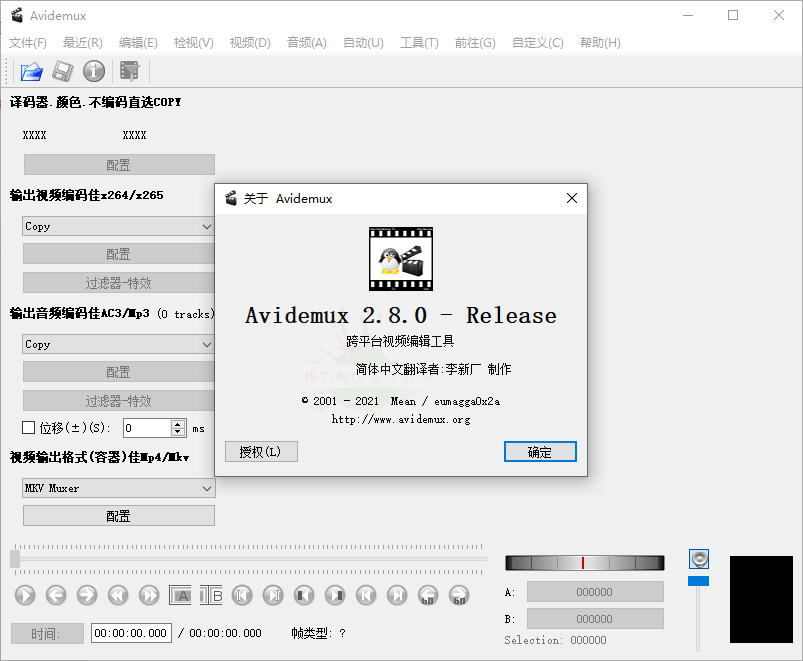Save the project using the floppy disk icon
Image resolution: width=803 pixels, height=661 pixels.
coord(60,71)
